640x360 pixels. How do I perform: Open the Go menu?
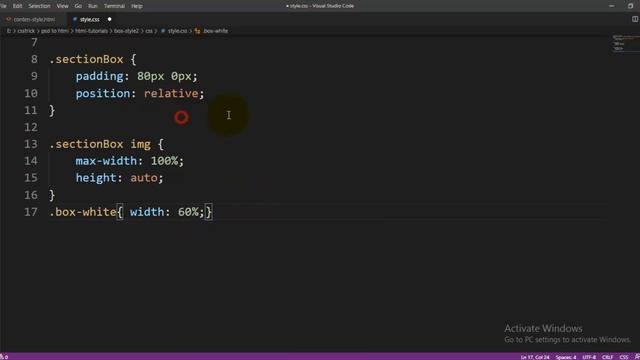tap(78, 6)
